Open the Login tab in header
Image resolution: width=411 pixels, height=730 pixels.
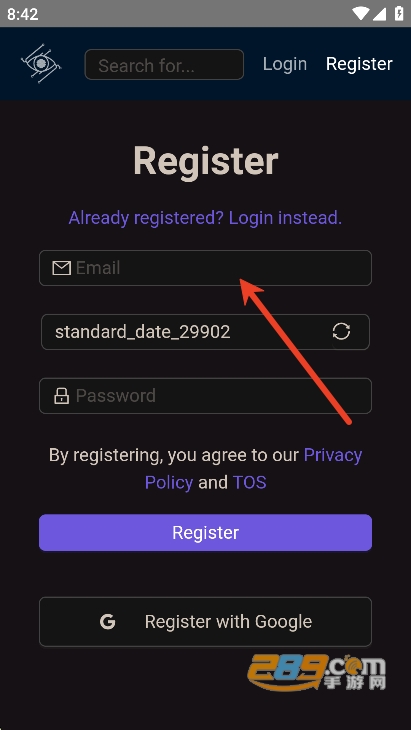click(285, 64)
